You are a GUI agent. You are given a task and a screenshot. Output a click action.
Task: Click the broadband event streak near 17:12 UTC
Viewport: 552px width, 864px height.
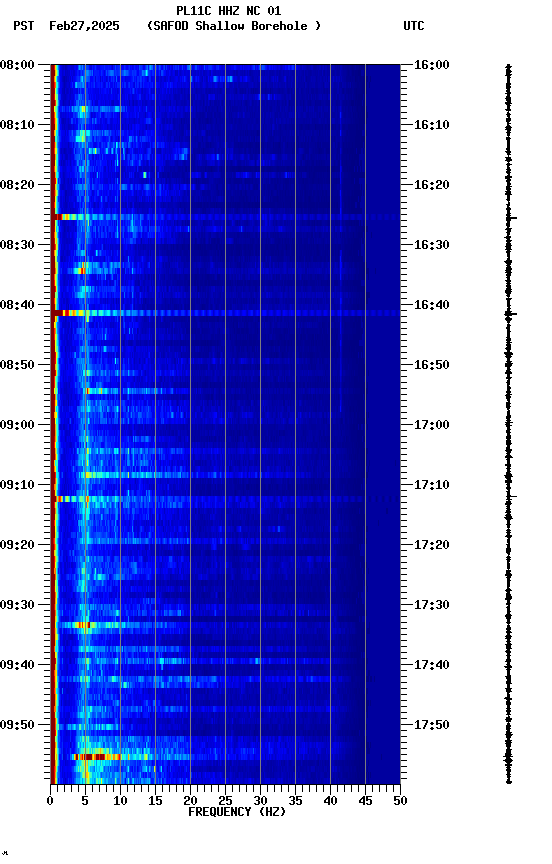225,499
